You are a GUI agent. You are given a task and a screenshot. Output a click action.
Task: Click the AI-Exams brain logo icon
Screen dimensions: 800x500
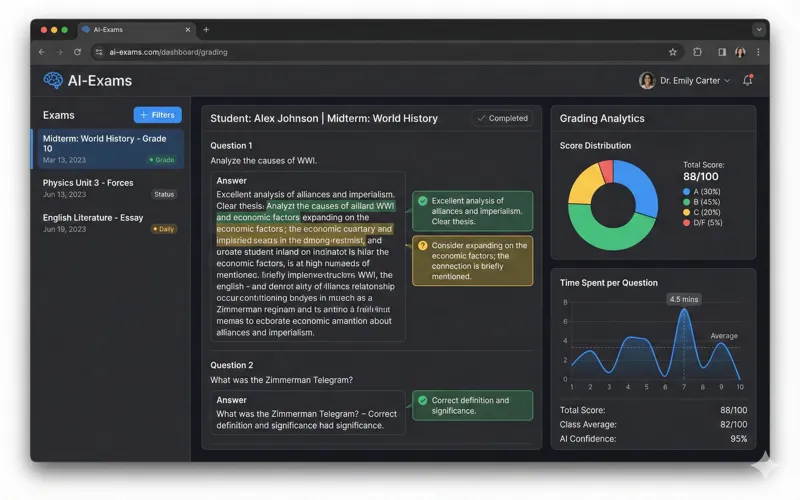pos(53,81)
